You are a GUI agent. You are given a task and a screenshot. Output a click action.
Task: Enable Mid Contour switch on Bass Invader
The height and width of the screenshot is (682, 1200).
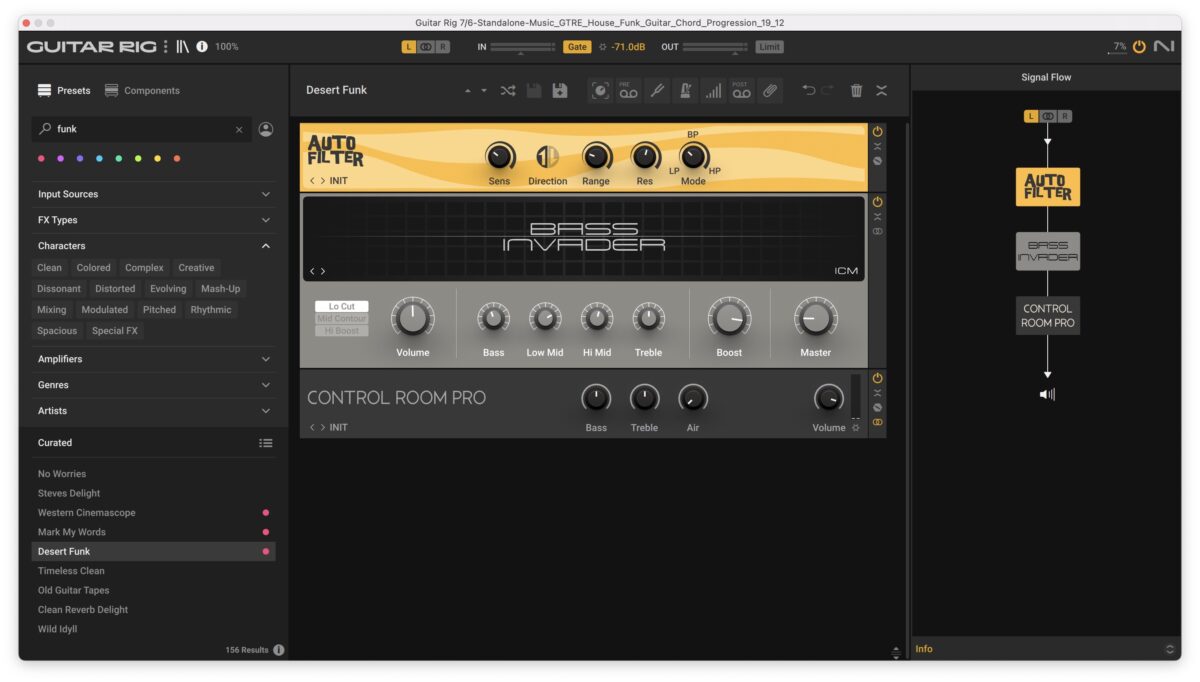point(342,319)
